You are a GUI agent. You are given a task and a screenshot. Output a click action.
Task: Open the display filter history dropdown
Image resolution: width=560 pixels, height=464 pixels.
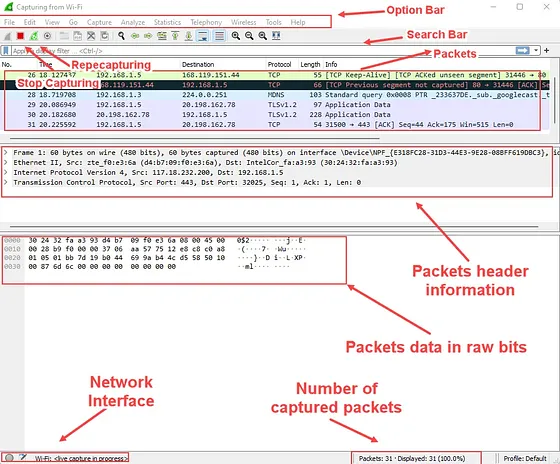[536, 50]
